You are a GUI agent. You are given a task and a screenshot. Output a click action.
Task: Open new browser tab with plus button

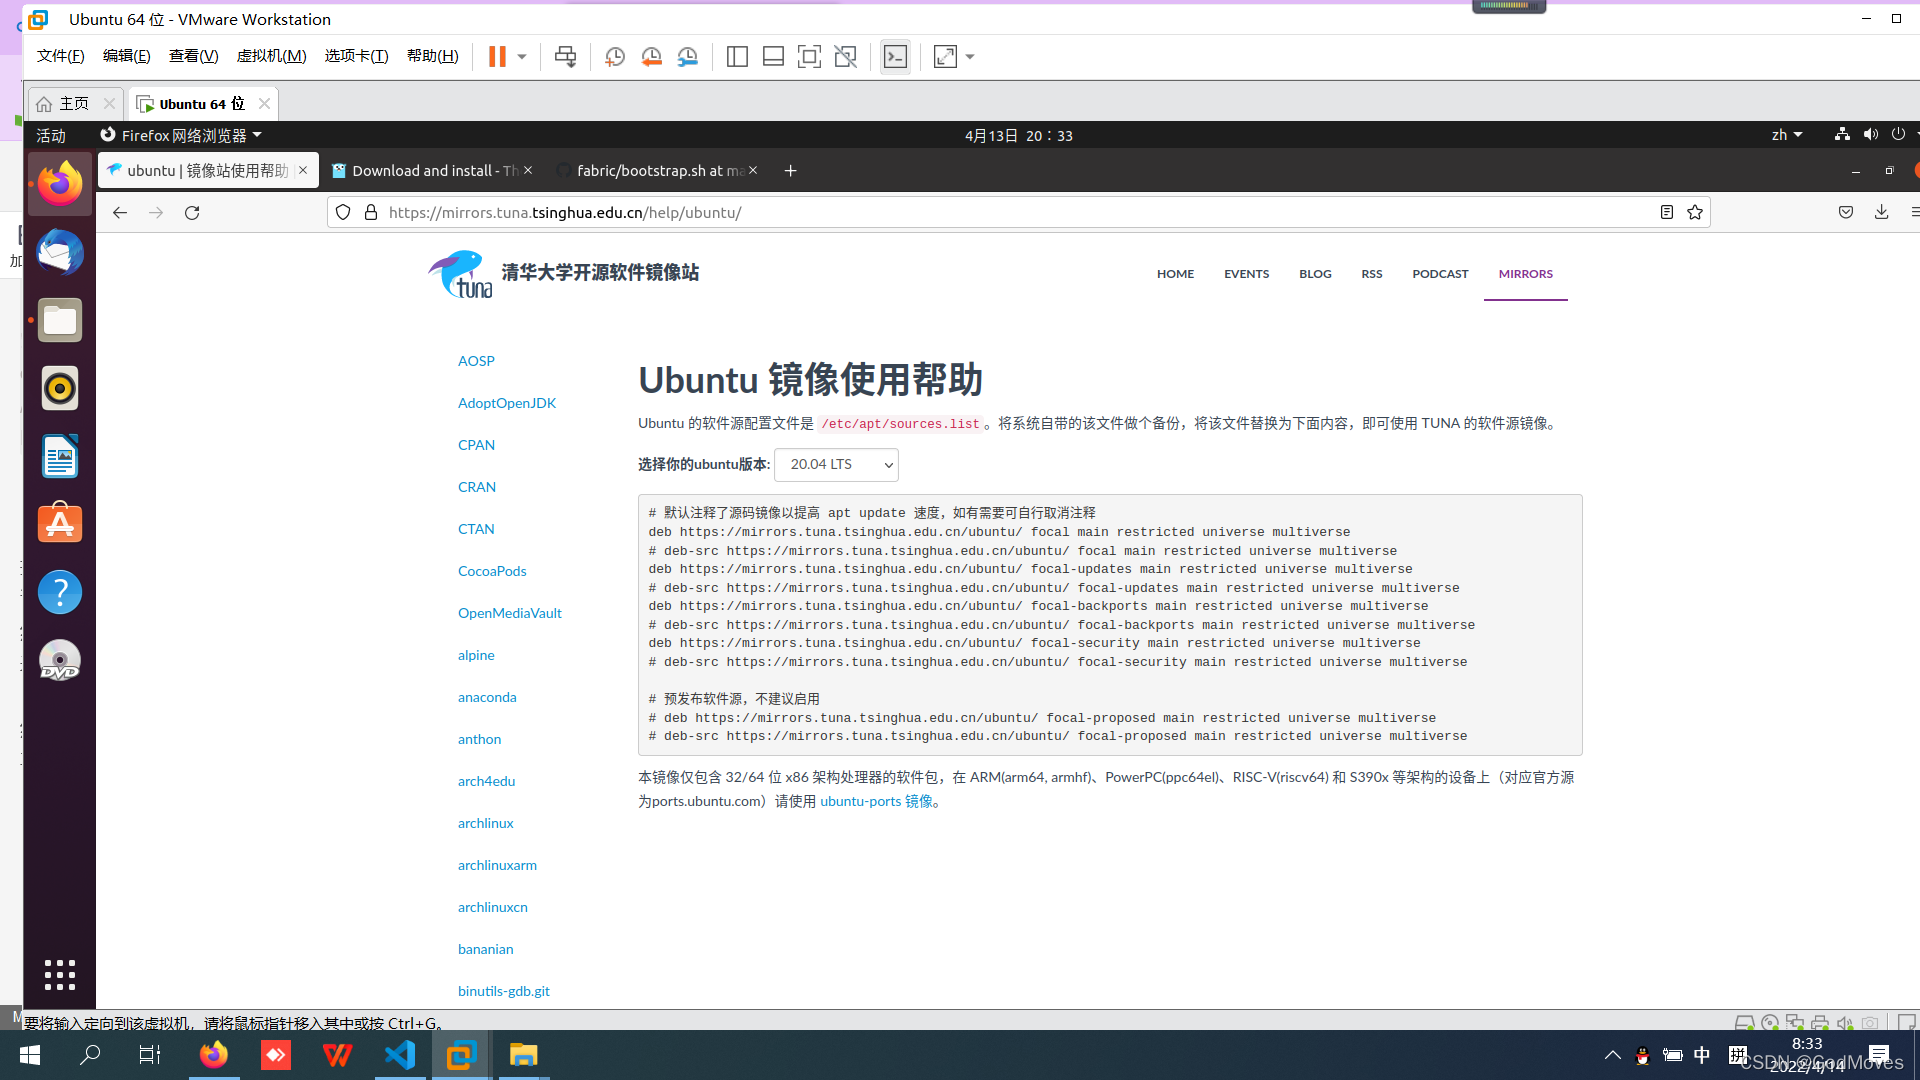click(790, 171)
